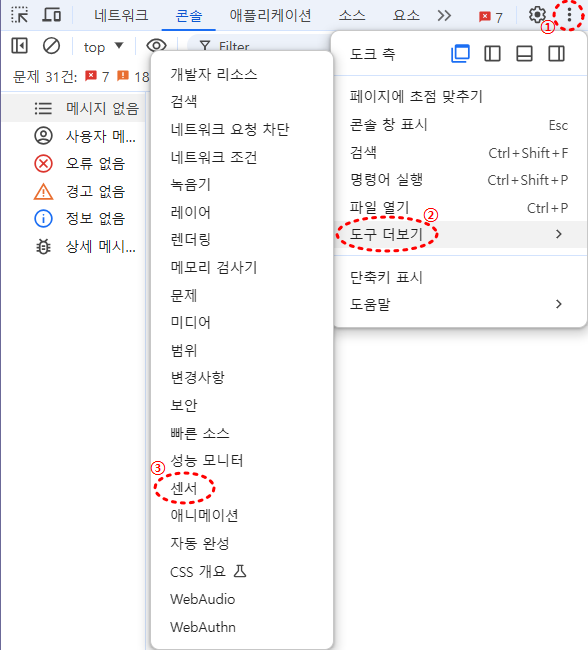
Task: Open 보안 tool
Action: pyautogui.click(x=242, y=405)
